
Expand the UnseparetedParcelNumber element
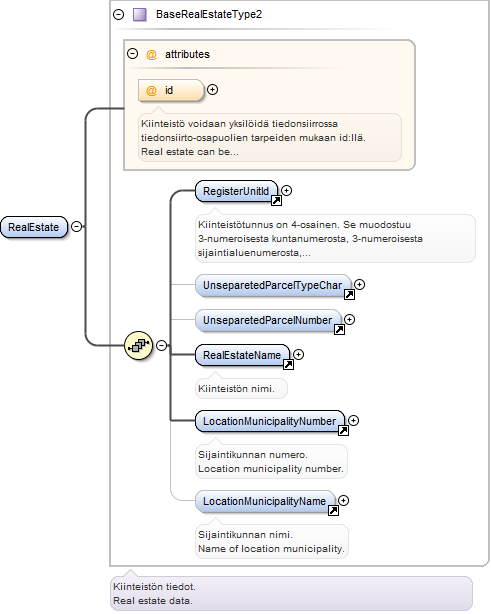350,320
